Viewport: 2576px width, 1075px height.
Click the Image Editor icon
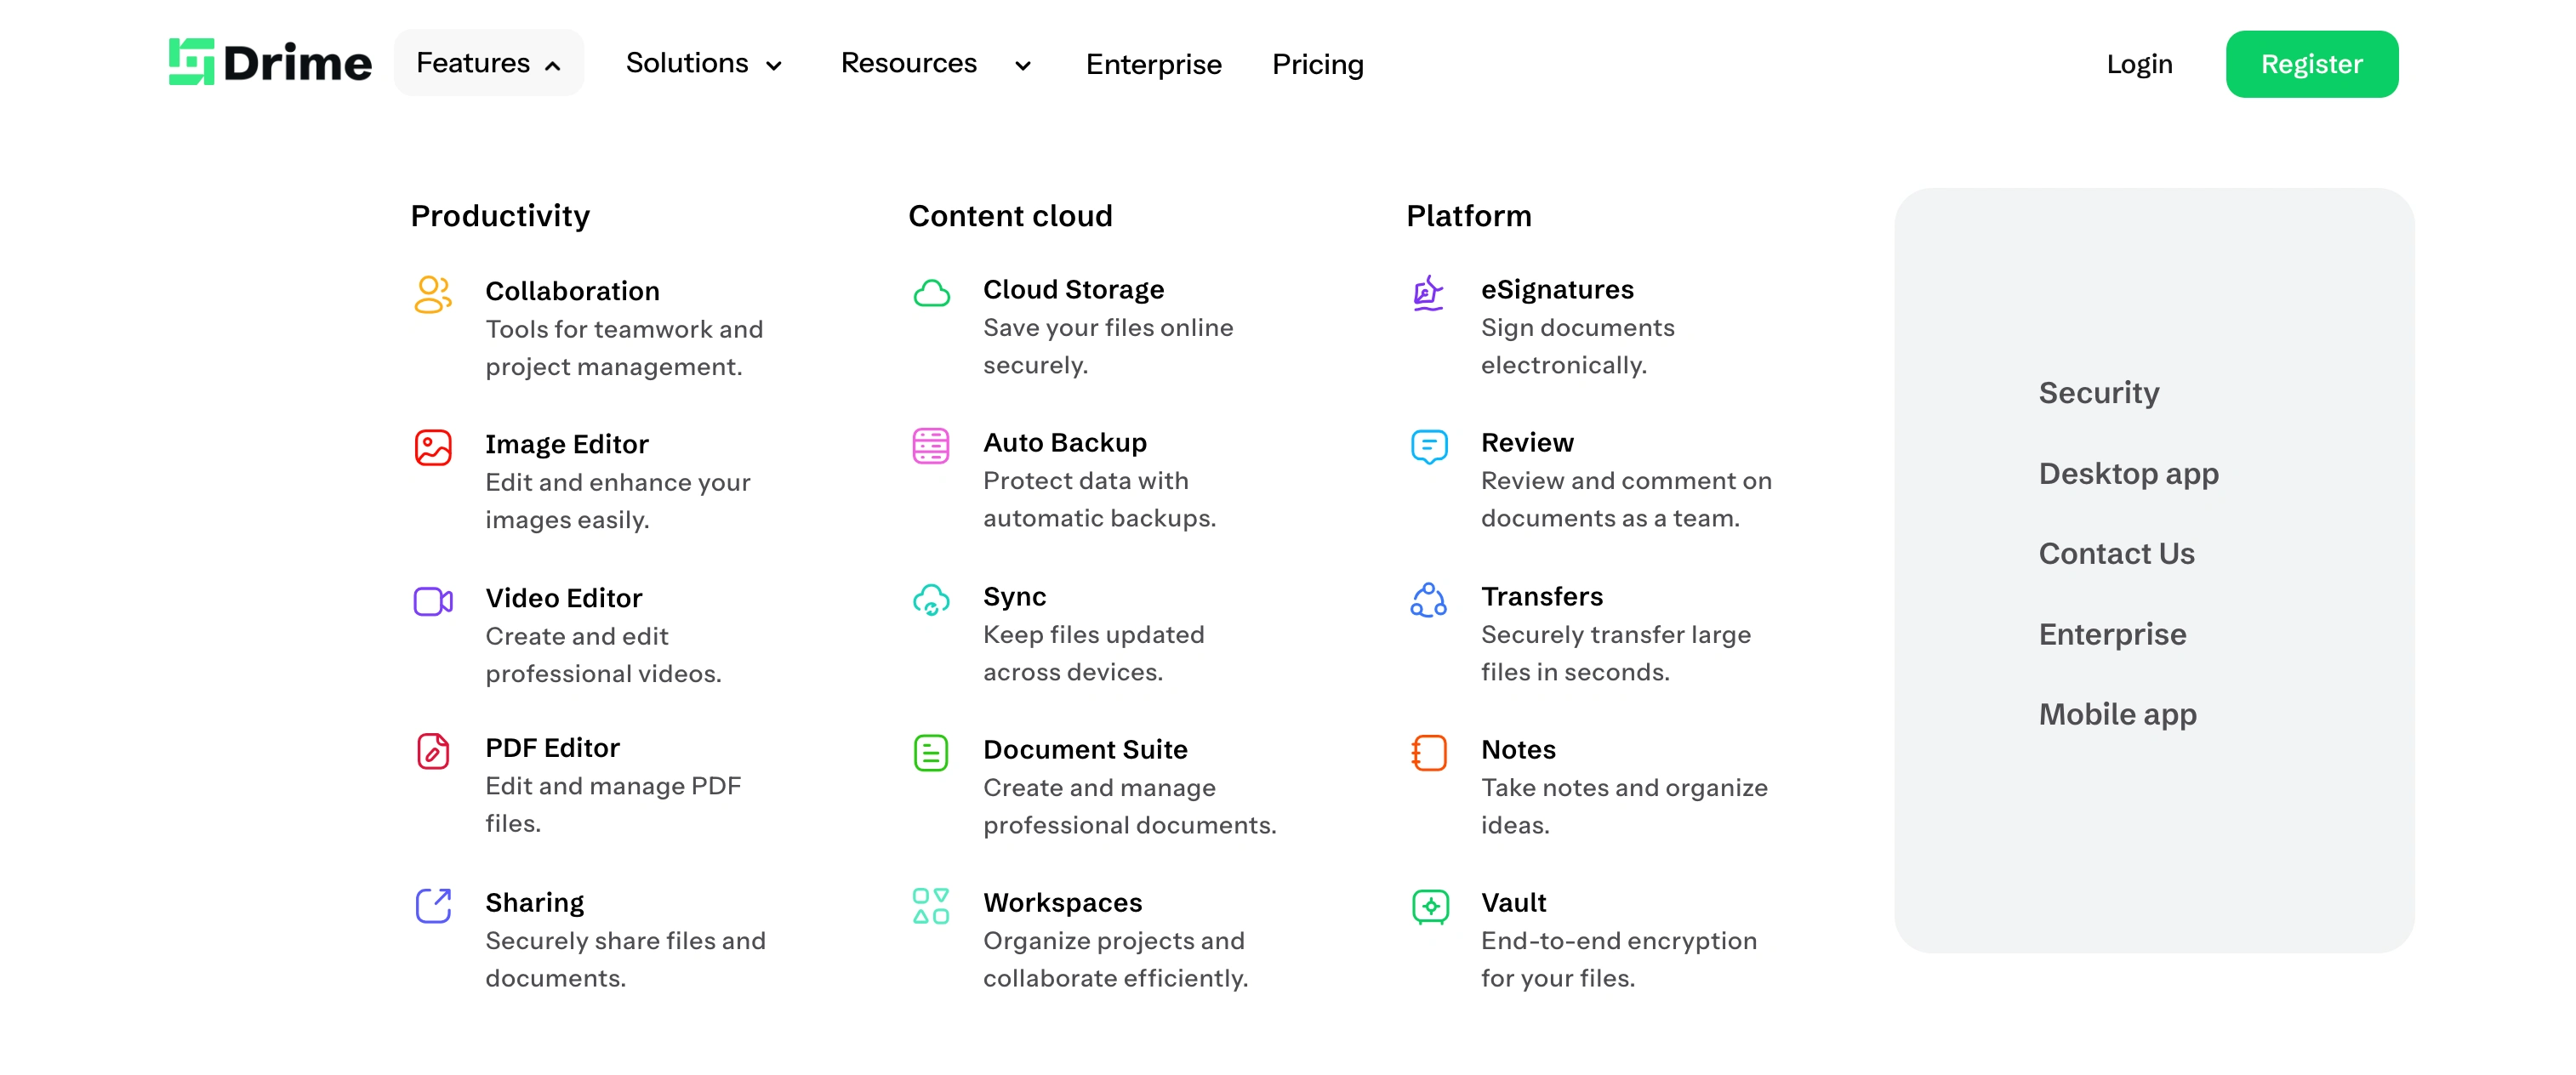[x=433, y=447]
